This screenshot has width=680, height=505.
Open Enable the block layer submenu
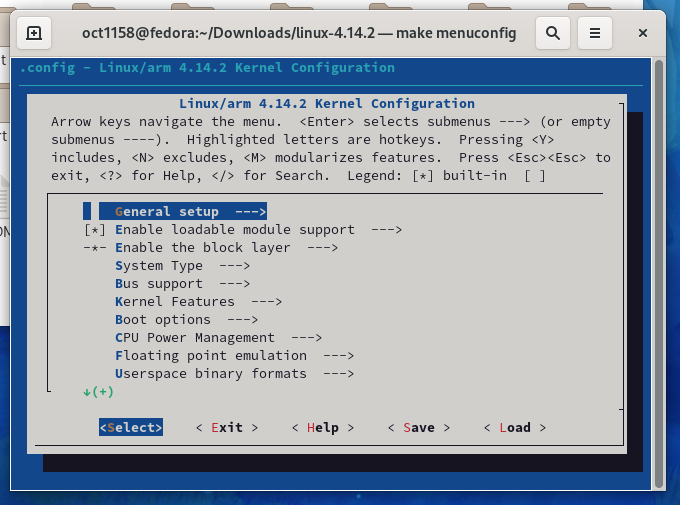coord(226,248)
